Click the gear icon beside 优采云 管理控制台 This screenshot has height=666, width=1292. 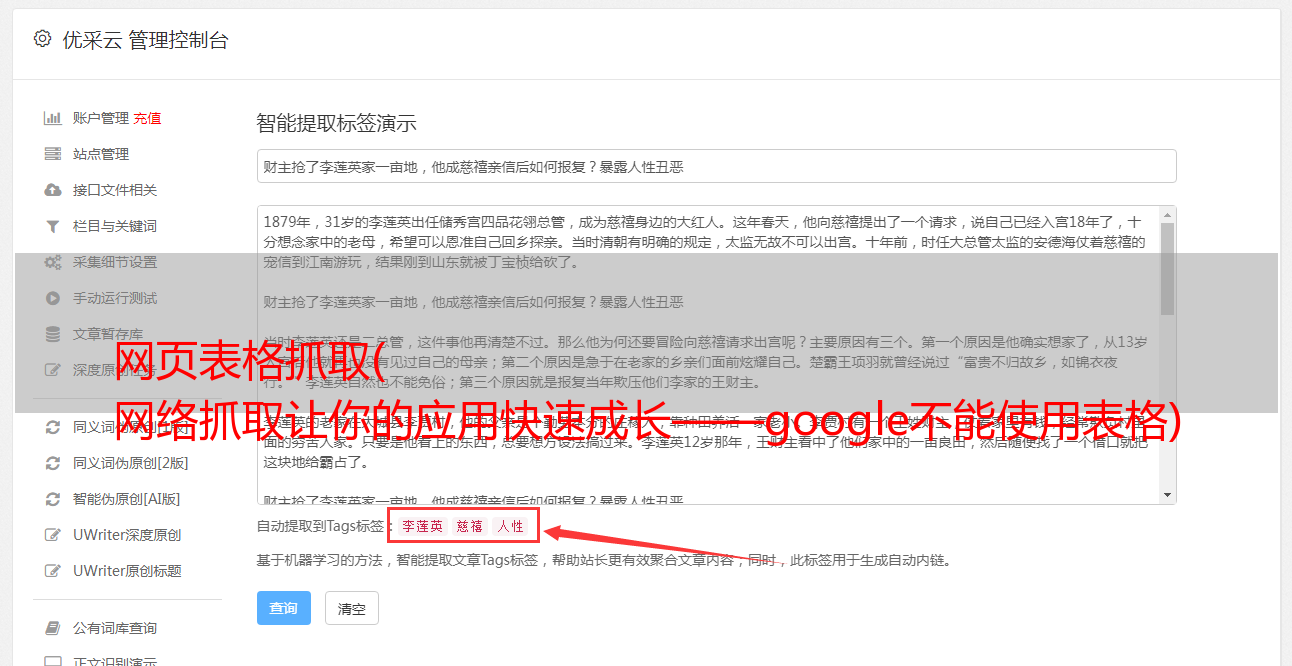click(x=42, y=39)
